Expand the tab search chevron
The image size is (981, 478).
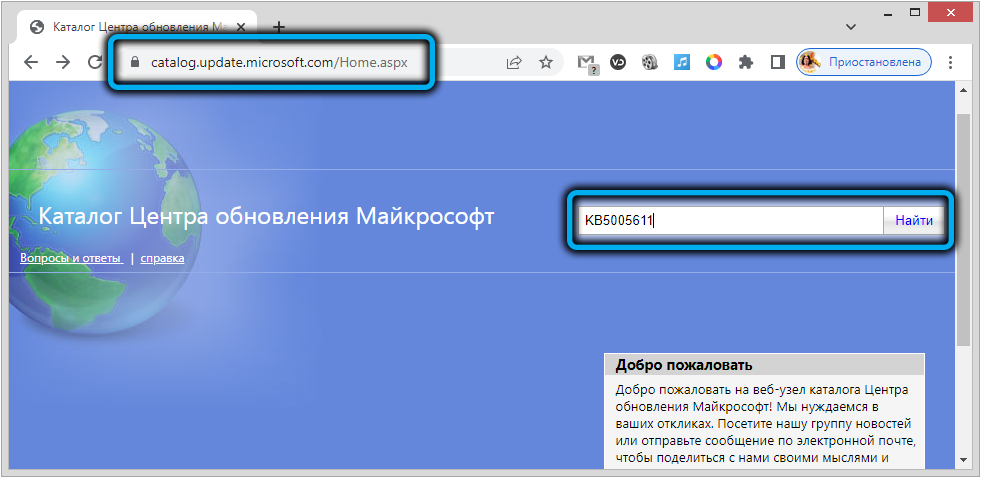(850, 26)
